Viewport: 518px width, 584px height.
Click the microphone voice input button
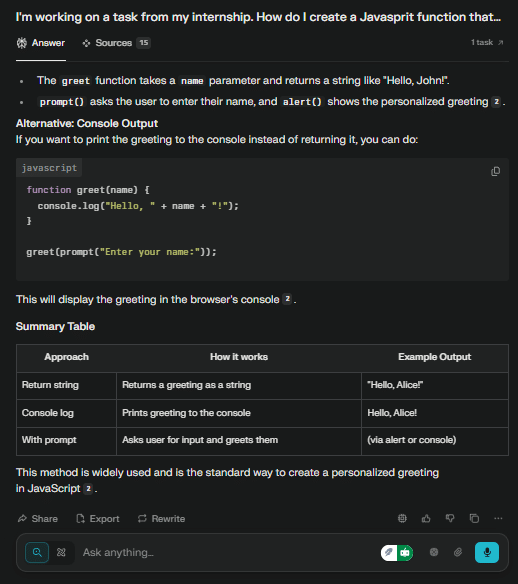coord(487,552)
